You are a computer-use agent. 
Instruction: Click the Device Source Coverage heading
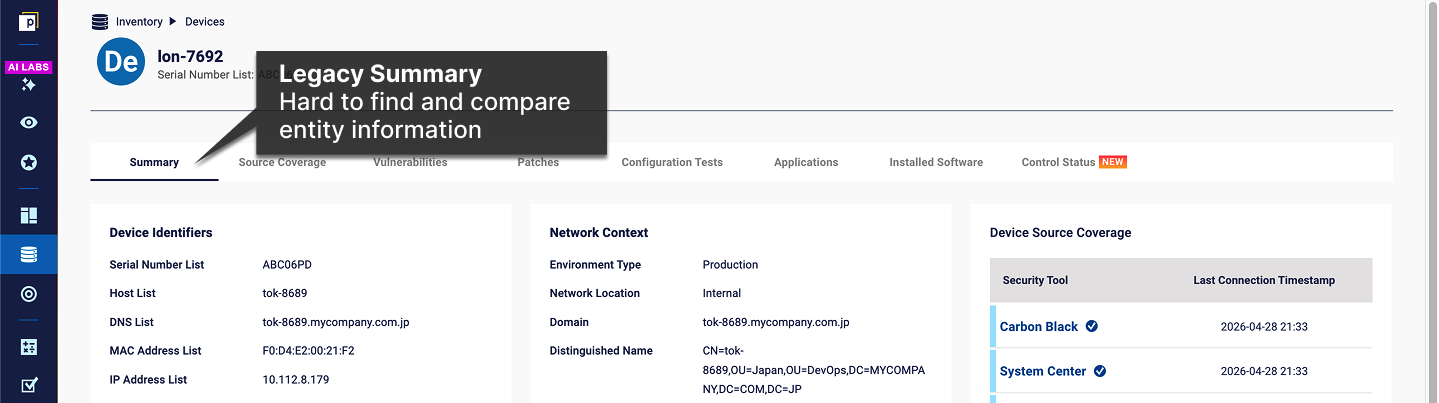point(1060,232)
